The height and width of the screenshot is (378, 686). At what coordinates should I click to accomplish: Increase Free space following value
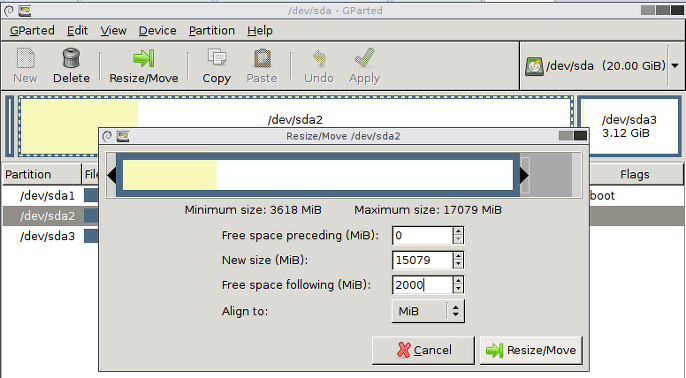tap(458, 280)
